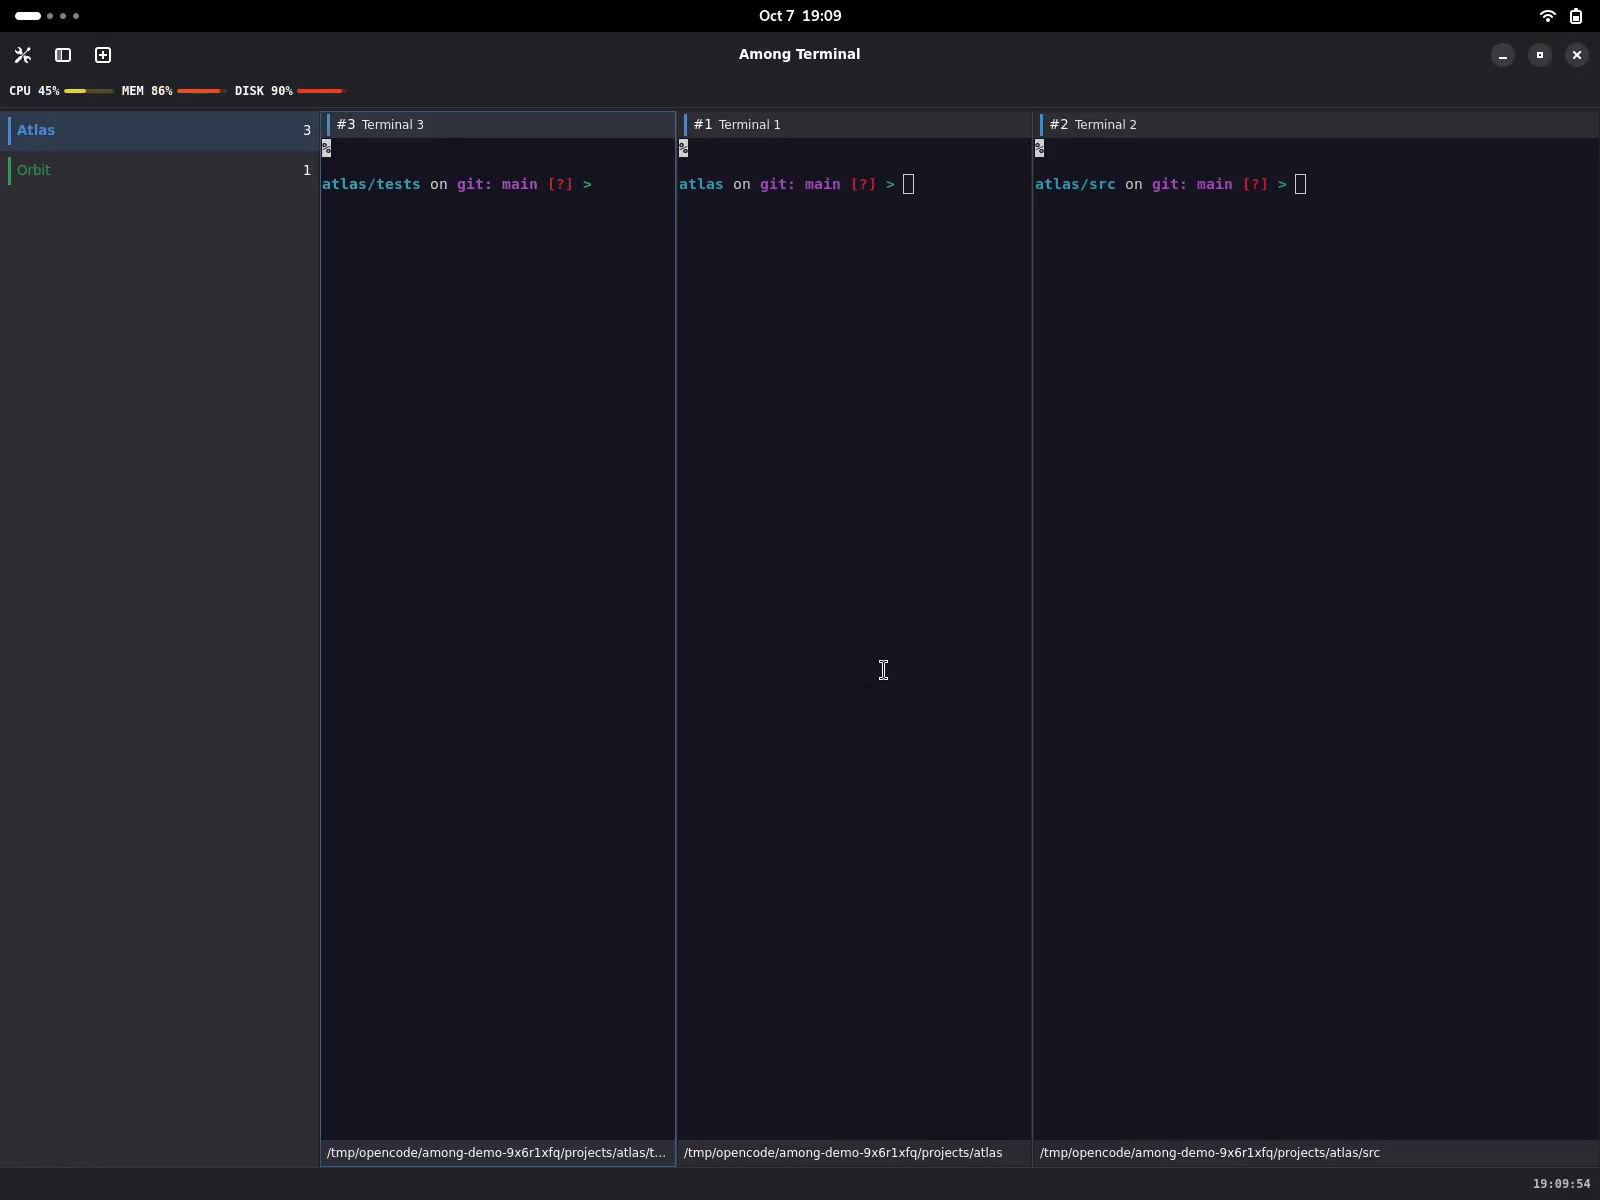1600x1200 pixels.
Task: Maximize the Among Terminal window
Action: click(1540, 55)
